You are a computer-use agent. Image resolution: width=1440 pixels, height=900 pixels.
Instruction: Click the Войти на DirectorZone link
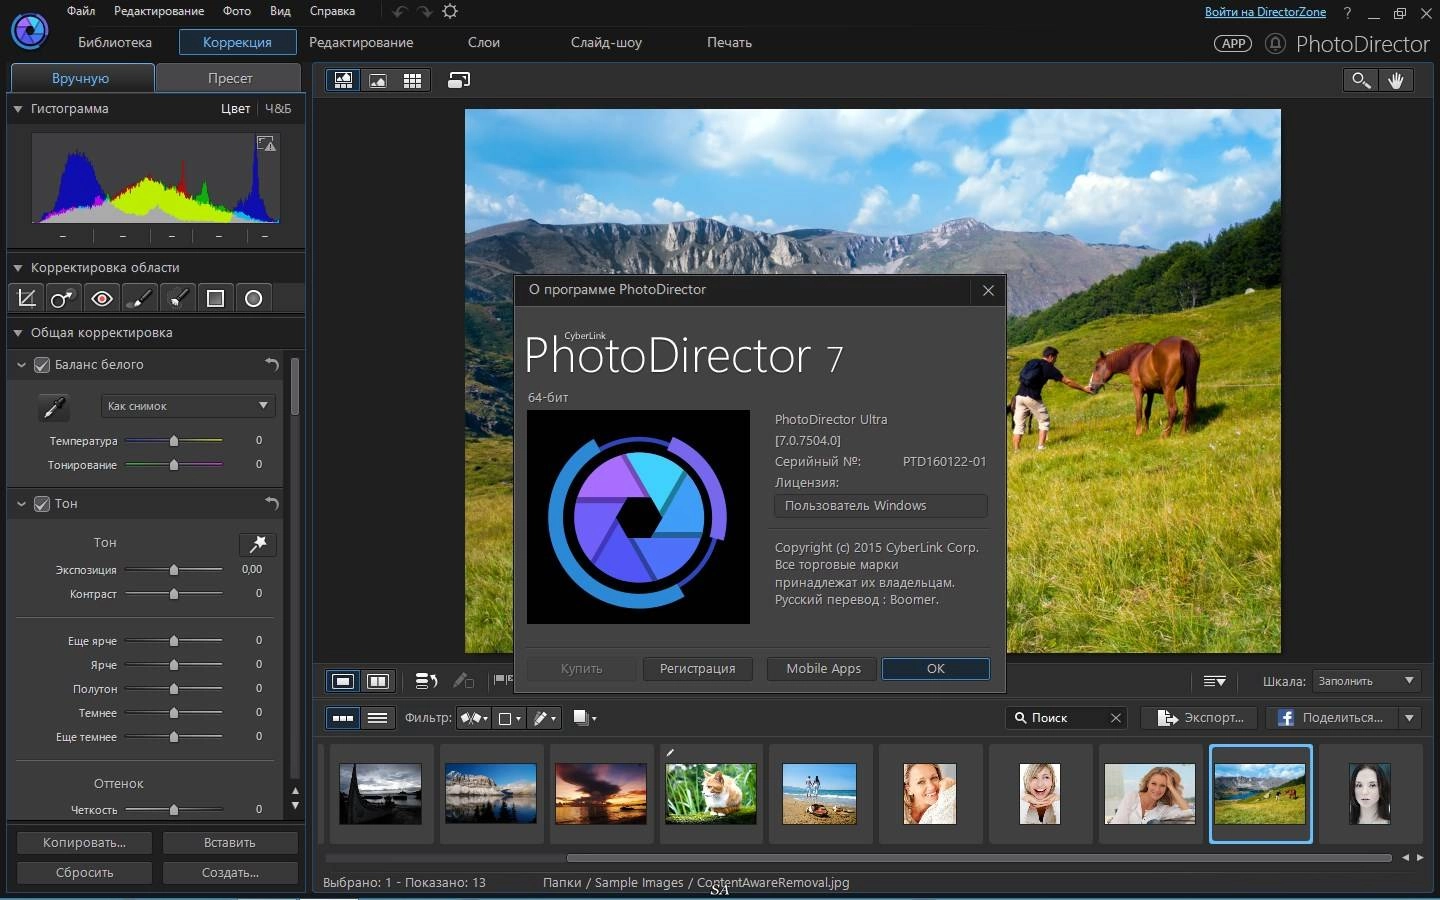pos(1265,12)
